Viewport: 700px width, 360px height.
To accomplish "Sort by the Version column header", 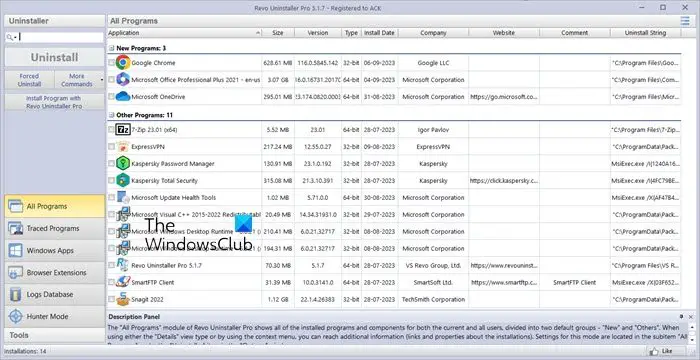I will pyautogui.click(x=318, y=33).
